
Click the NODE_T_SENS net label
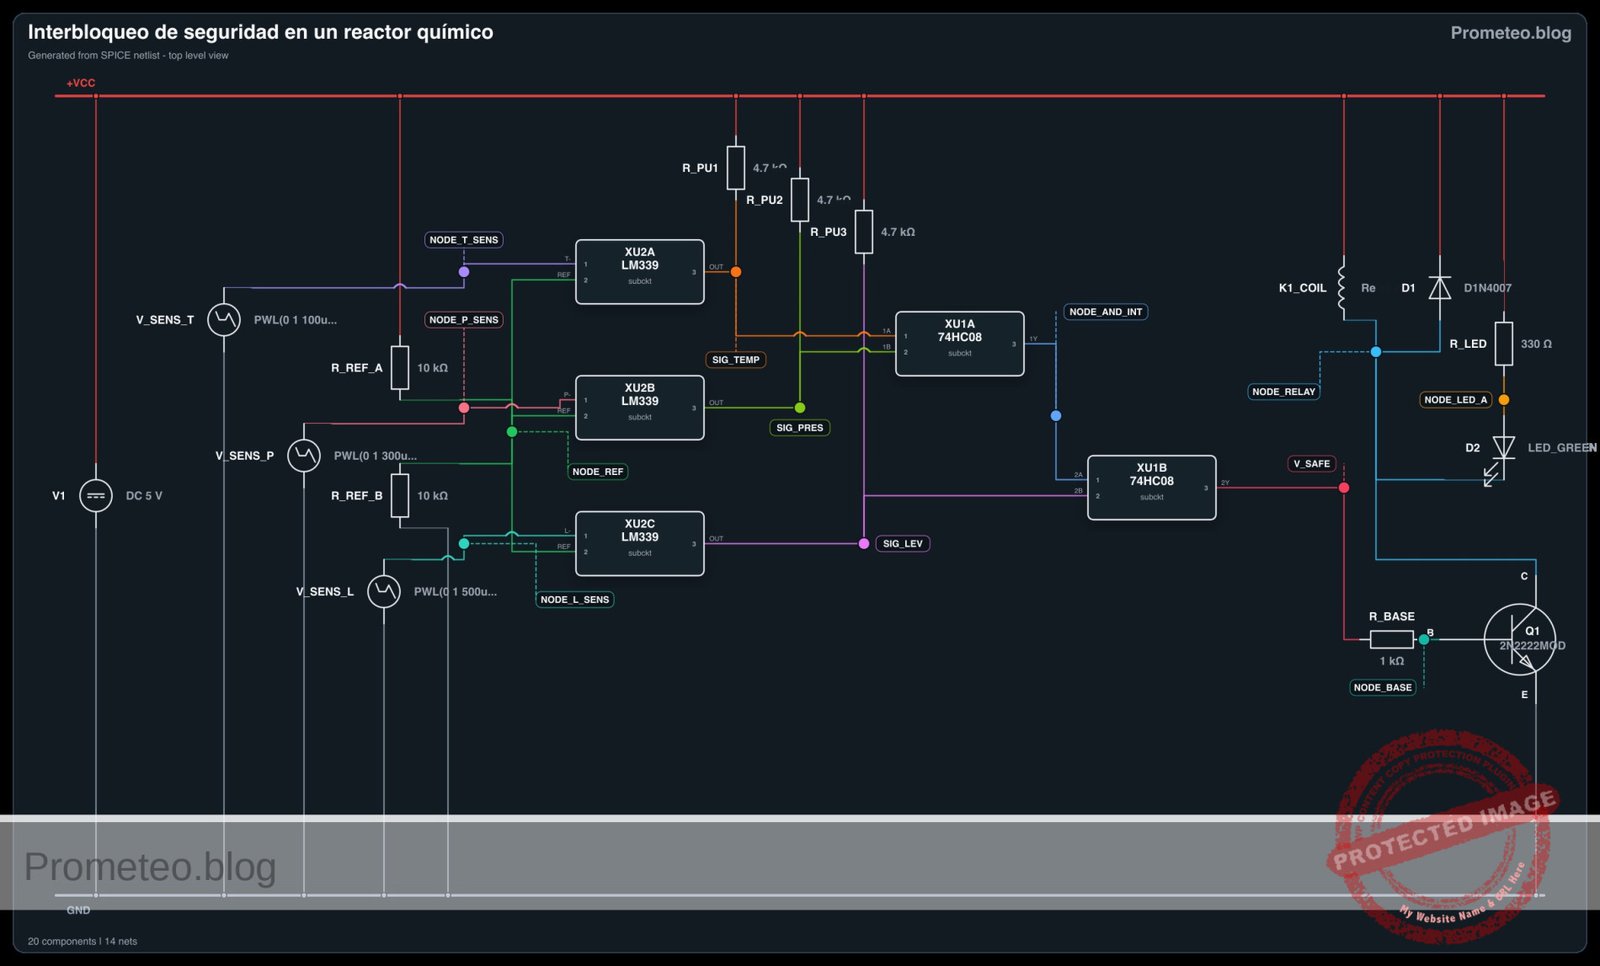coord(464,240)
